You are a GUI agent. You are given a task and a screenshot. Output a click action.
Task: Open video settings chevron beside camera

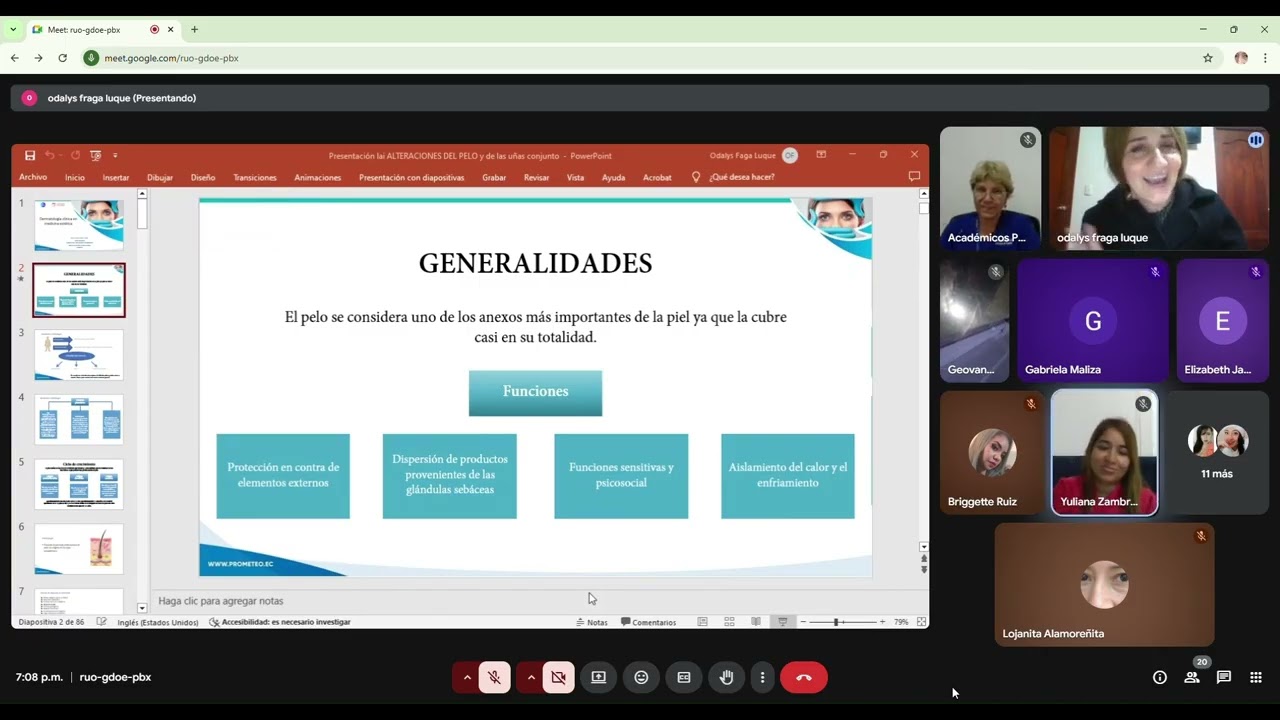pyautogui.click(x=530, y=677)
